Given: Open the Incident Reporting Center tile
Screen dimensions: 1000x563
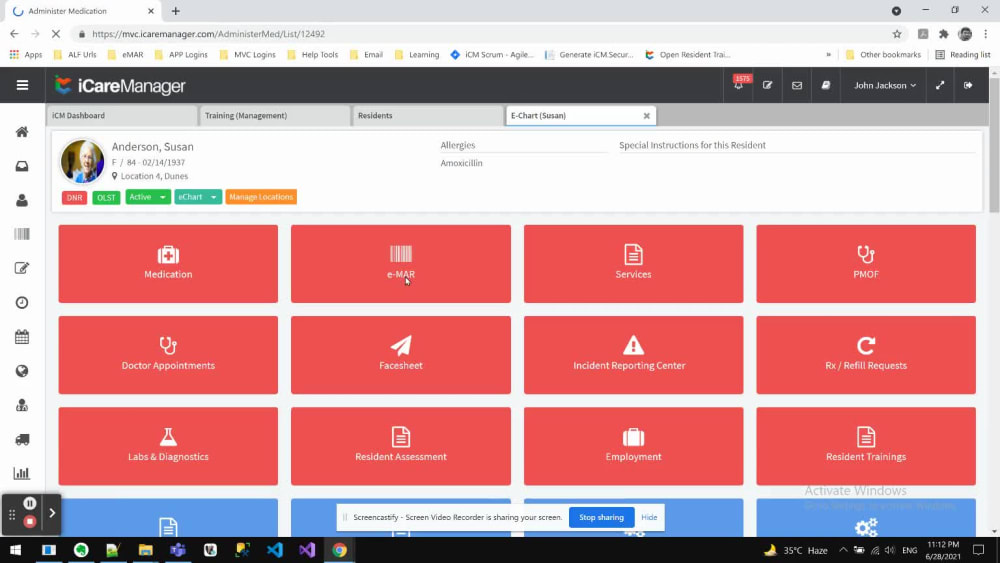Looking at the screenshot, I should click(633, 355).
